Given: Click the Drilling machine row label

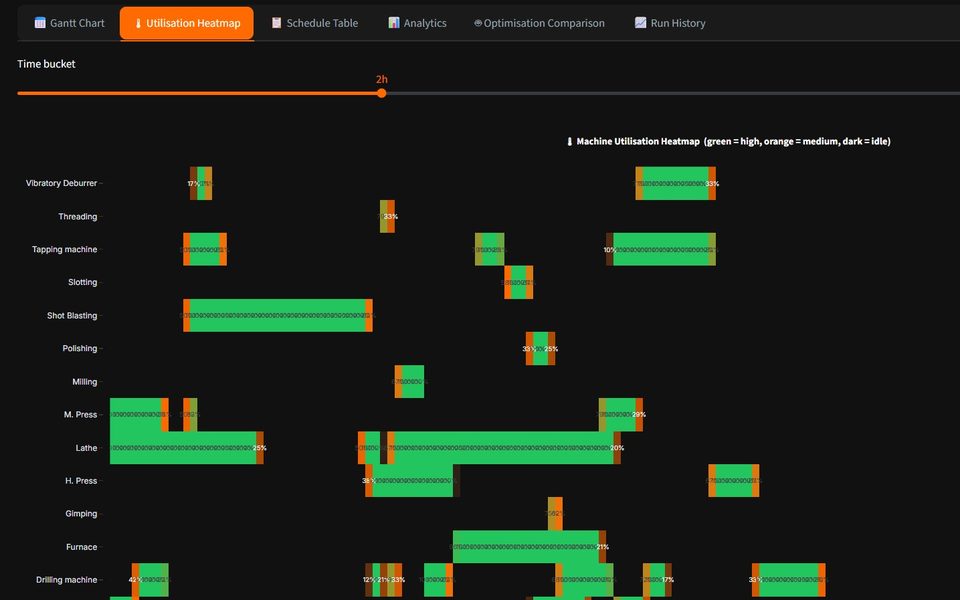Looking at the screenshot, I should coord(66,580).
